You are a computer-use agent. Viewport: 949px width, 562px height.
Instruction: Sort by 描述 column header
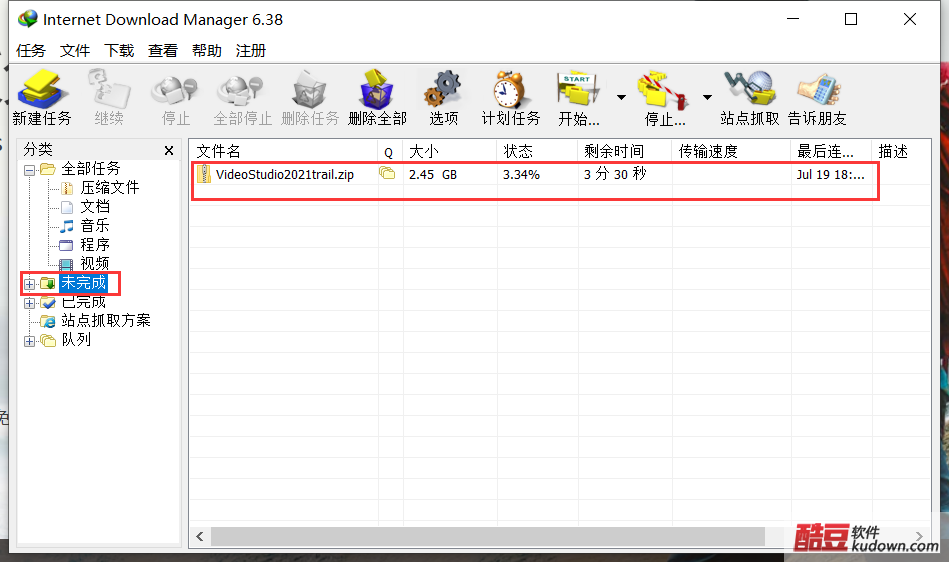[902, 151]
